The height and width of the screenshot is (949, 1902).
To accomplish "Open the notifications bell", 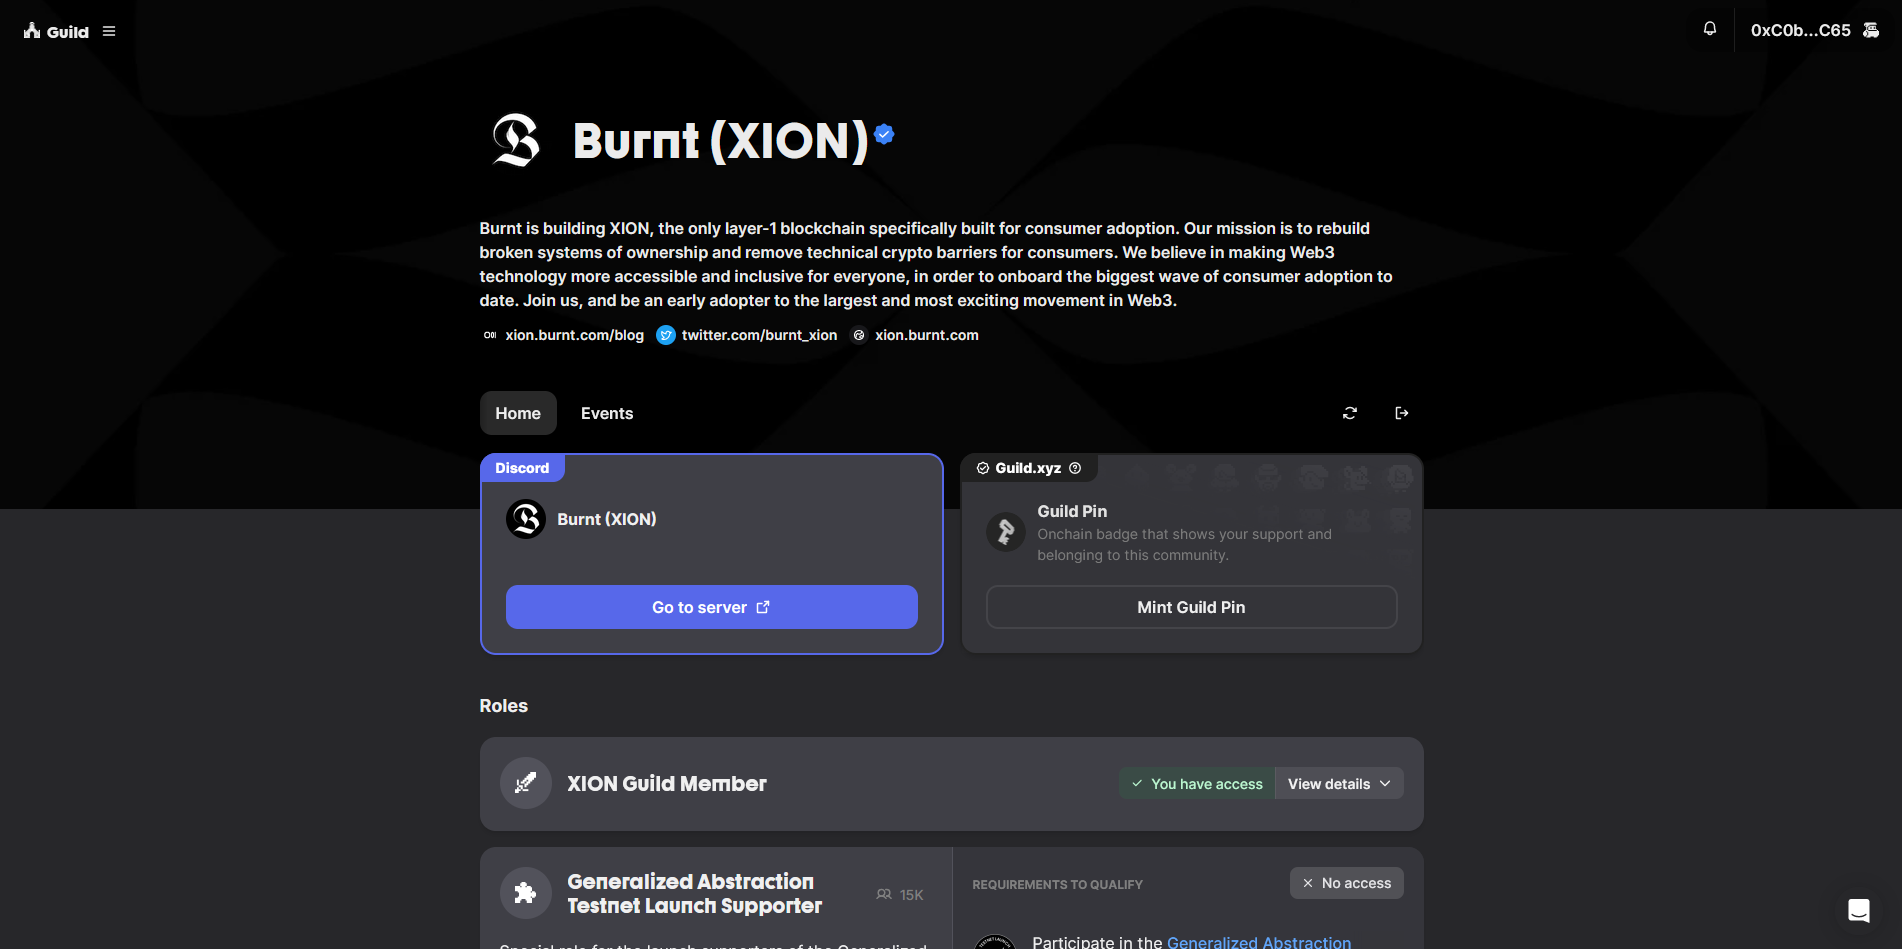I will click(x=1709, y=29).
